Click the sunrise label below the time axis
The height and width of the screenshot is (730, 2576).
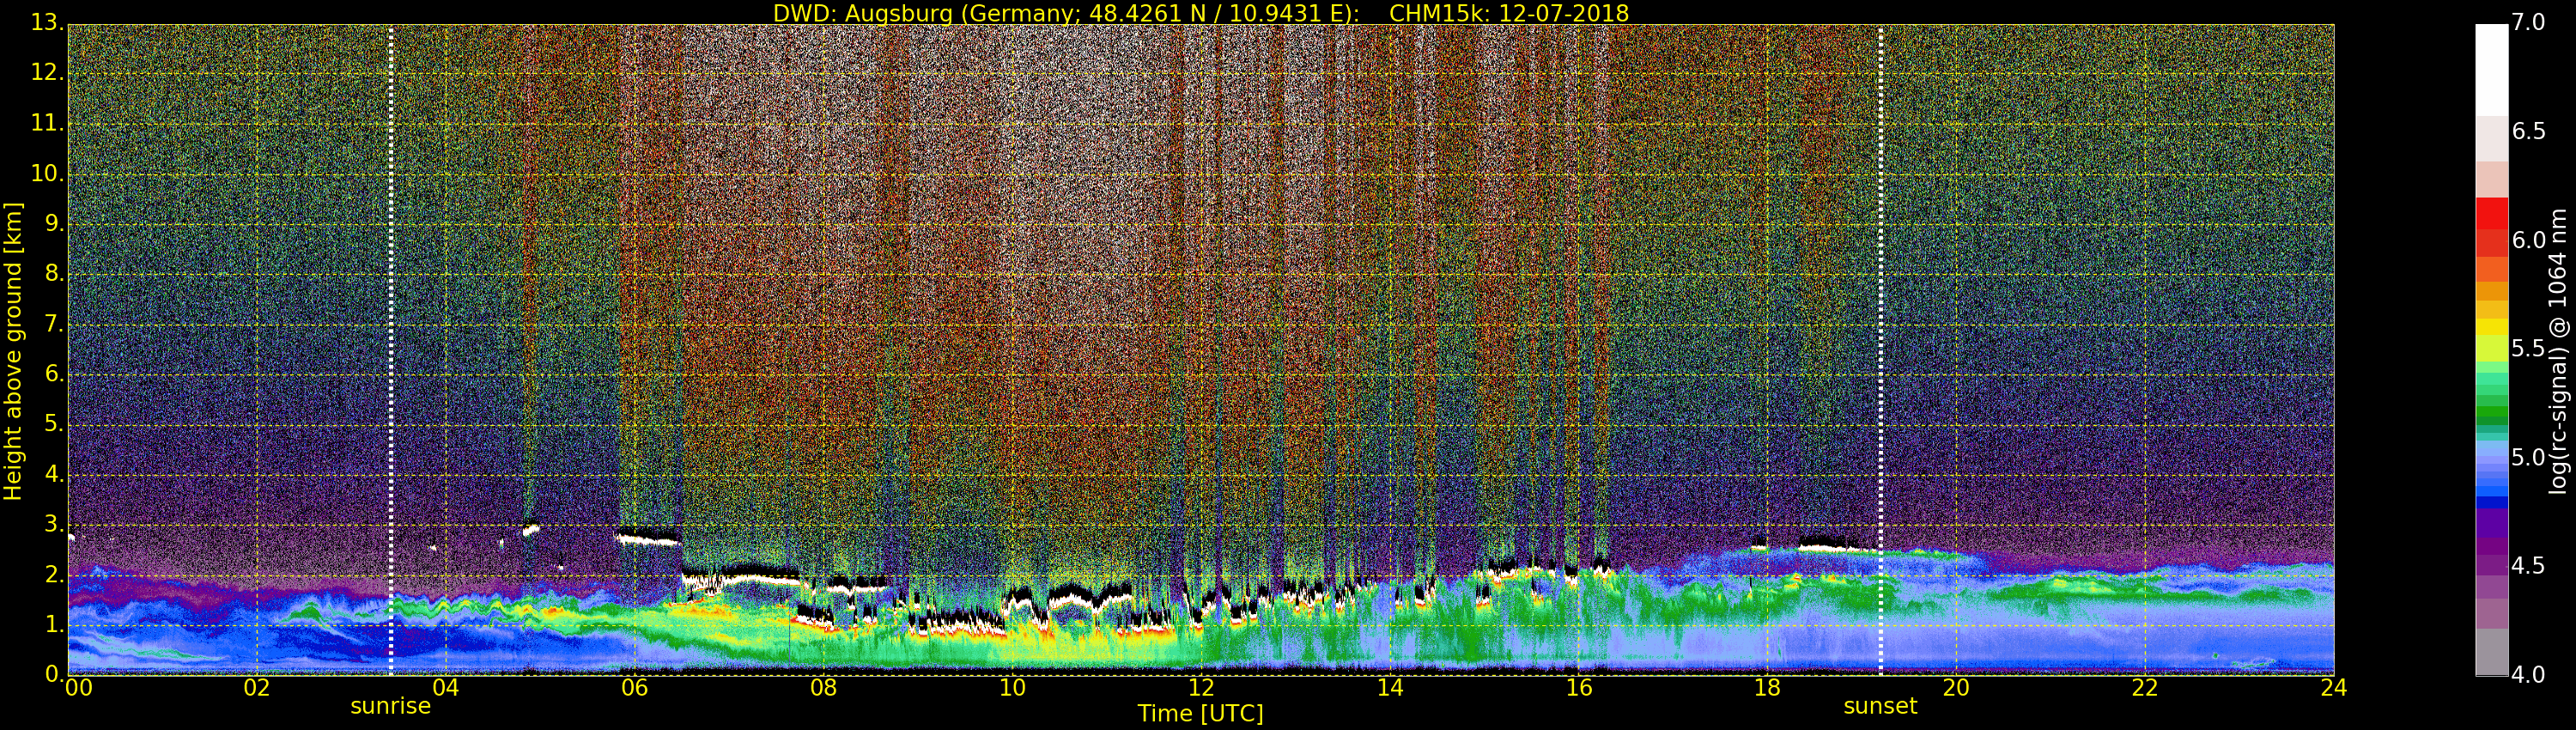click(x=390, y=706)
